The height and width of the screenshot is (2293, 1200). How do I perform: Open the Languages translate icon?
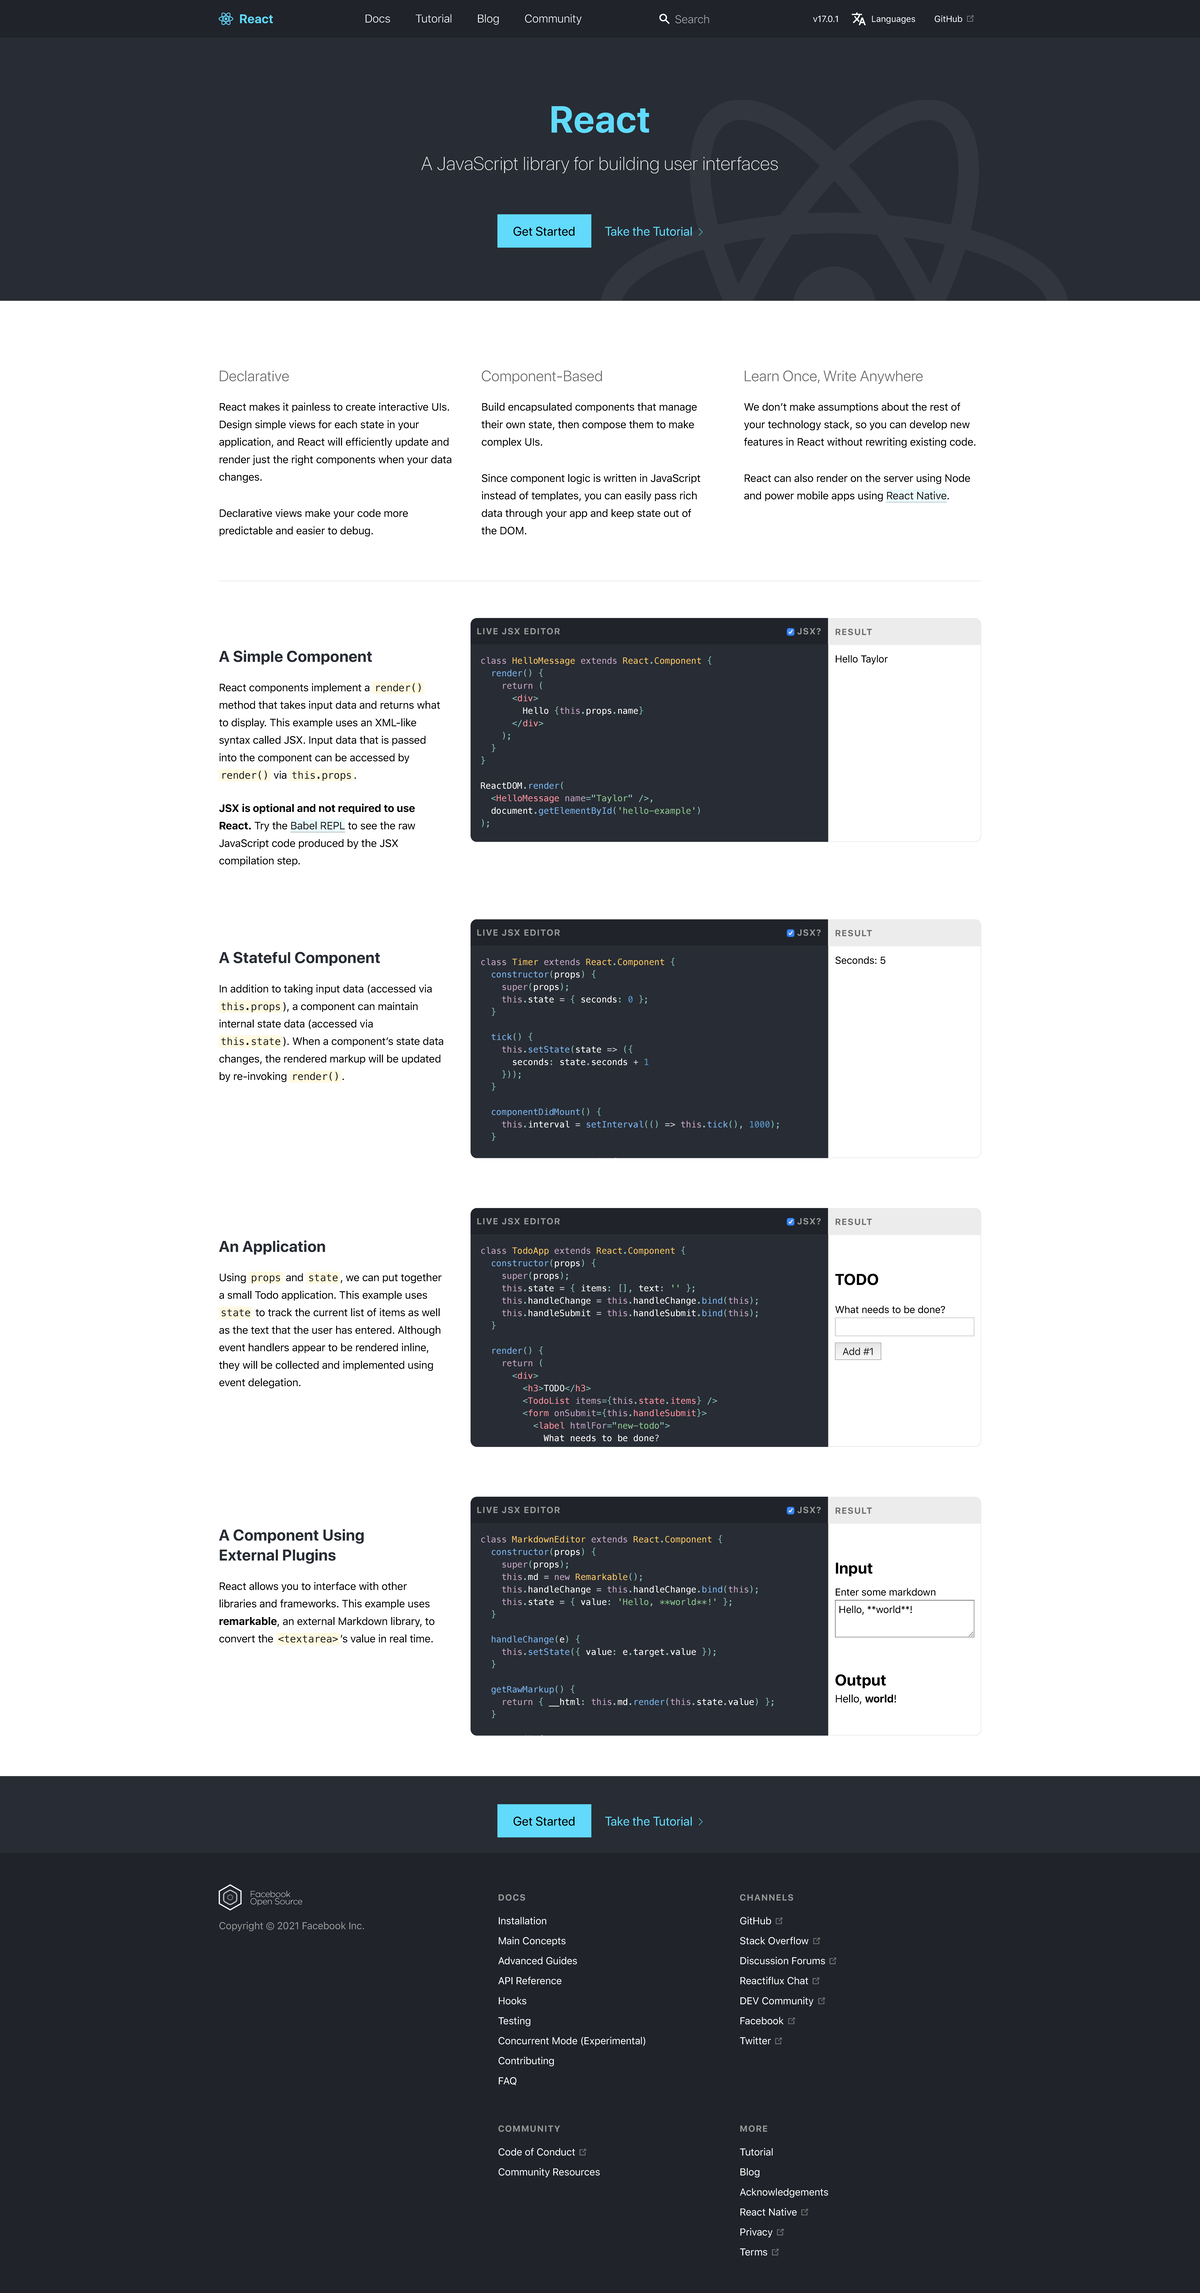[x=858, y=18]
